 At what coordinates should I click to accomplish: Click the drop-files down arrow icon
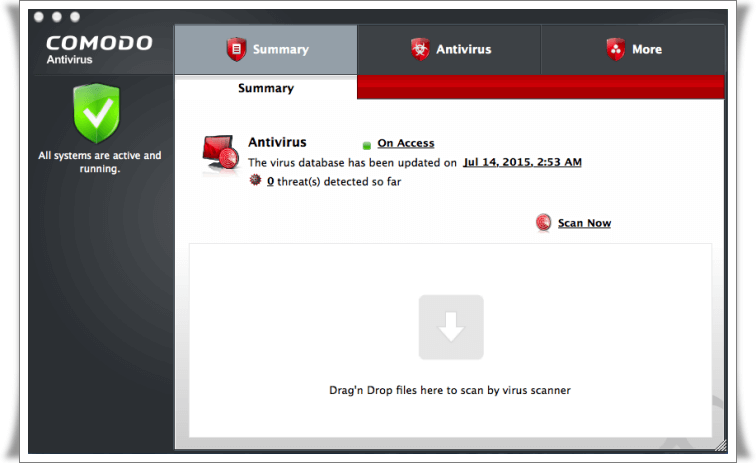tap(451, 327)
